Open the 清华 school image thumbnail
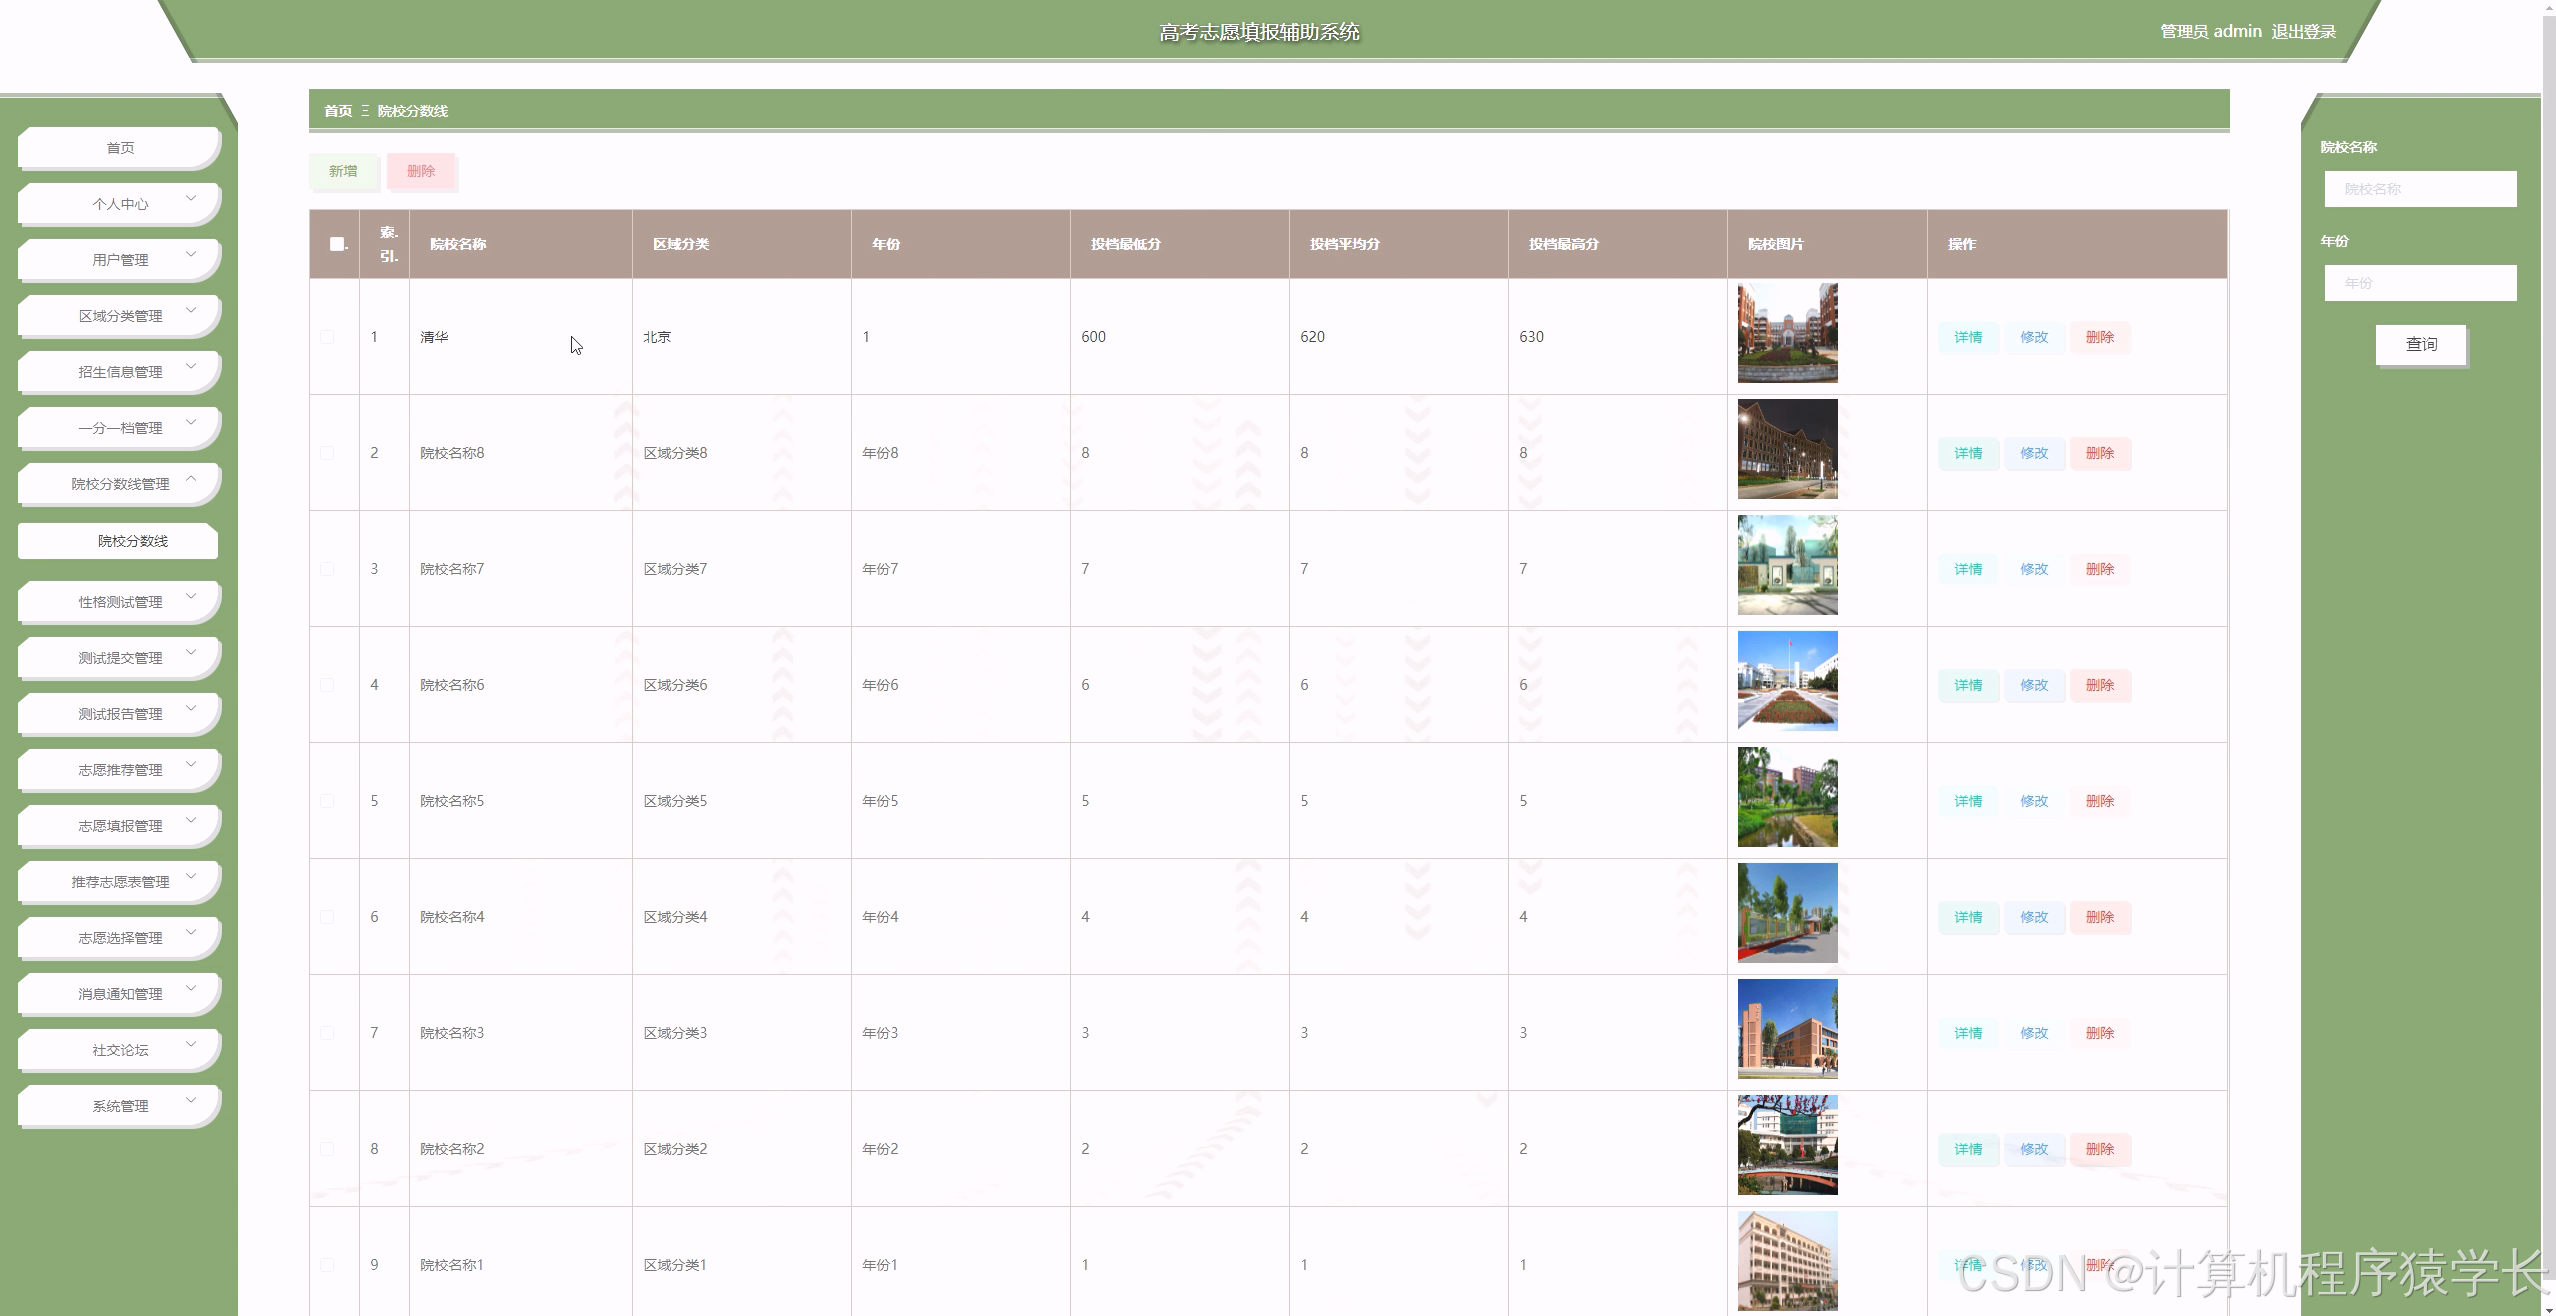Screen dimensions: 2556x1316 (1787, 333)
